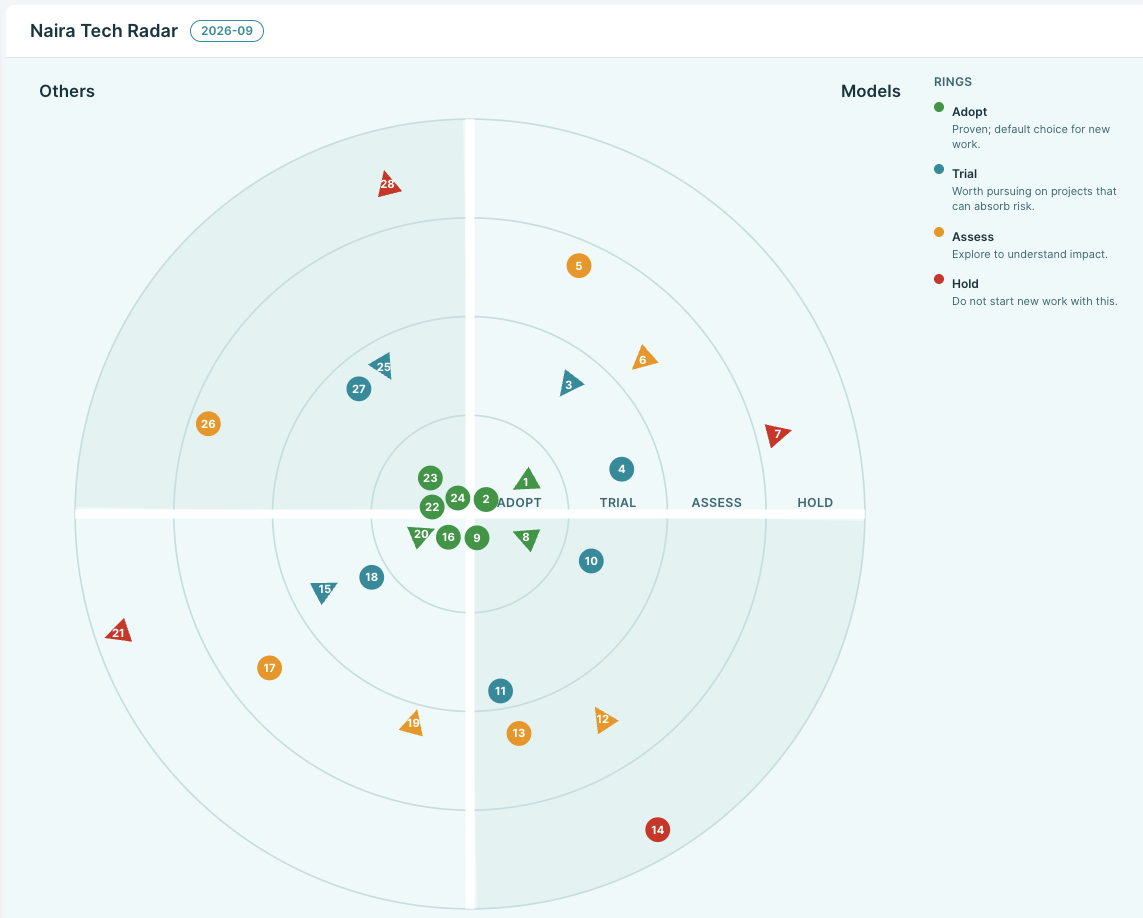Open teal triangle blip 3
This screenshot has width=1143, height=918.
[x=570, y=384]
